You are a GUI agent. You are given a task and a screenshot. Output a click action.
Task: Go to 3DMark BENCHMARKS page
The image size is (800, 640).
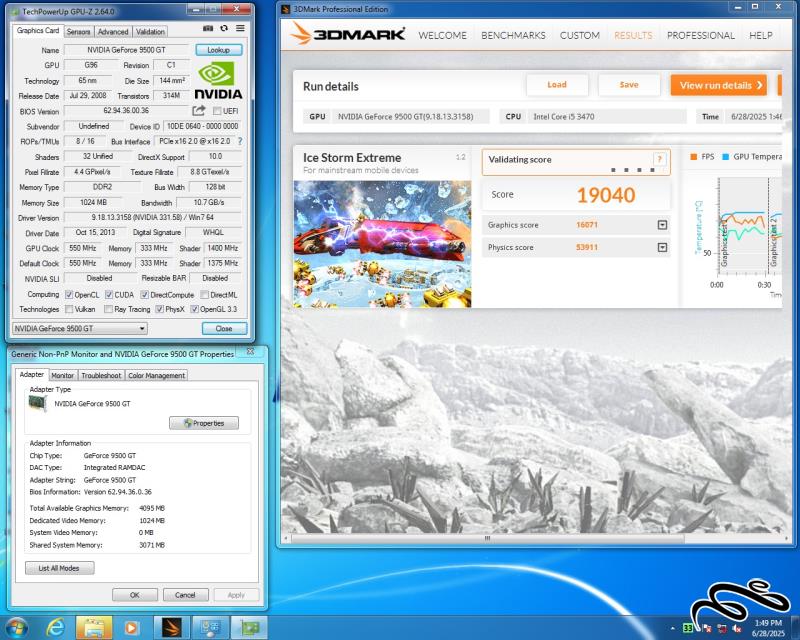[x=513, y=35]
